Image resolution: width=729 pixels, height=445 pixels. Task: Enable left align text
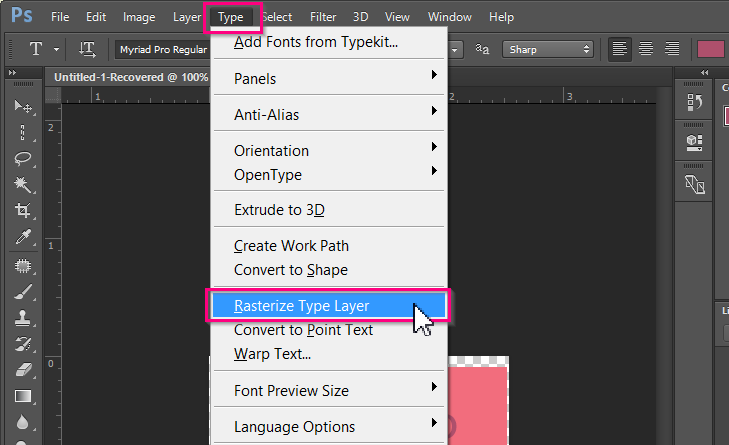(621, 49)
